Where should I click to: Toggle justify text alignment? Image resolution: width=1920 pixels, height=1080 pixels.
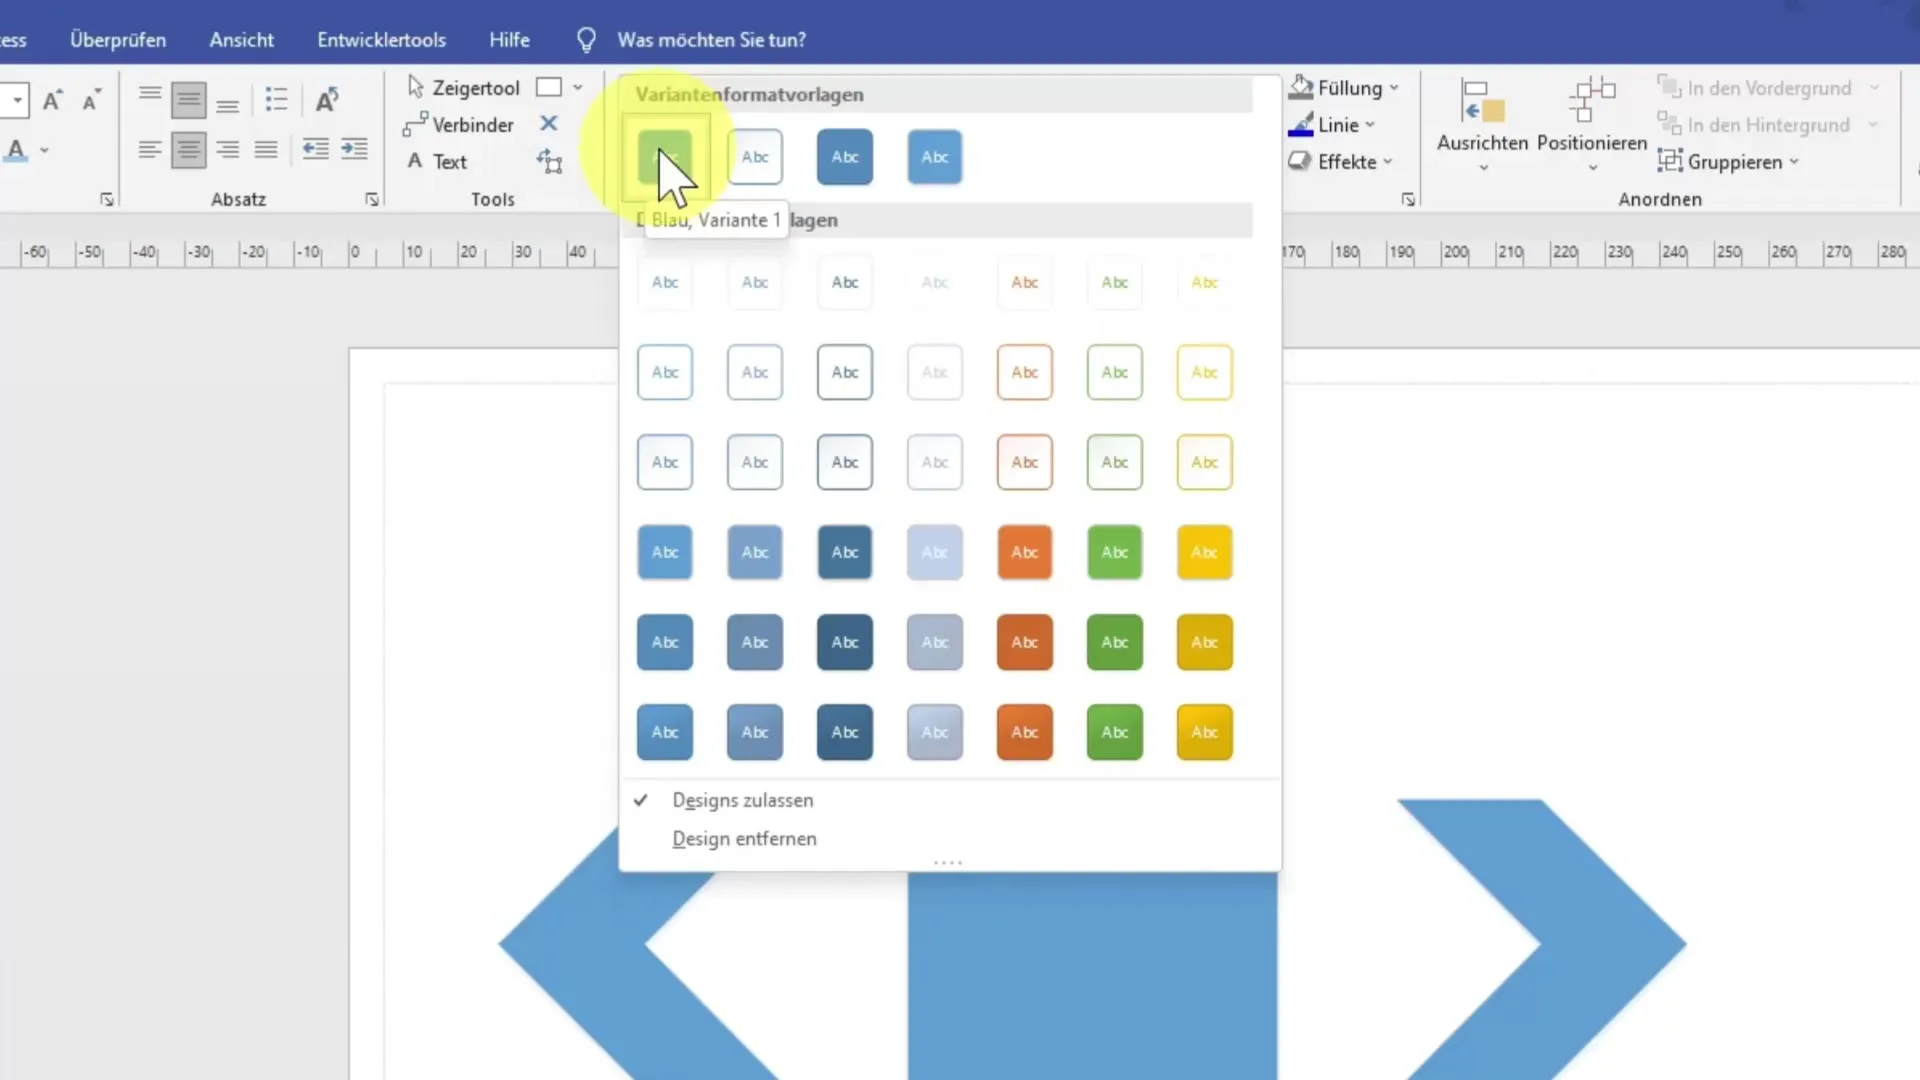(x=266, y=150)
